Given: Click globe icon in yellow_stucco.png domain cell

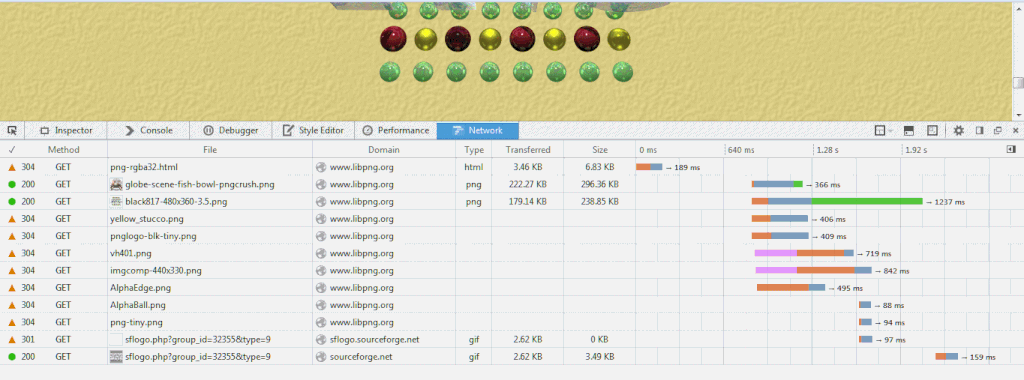Looking at the screenshot, I should [x=321, y=219].
